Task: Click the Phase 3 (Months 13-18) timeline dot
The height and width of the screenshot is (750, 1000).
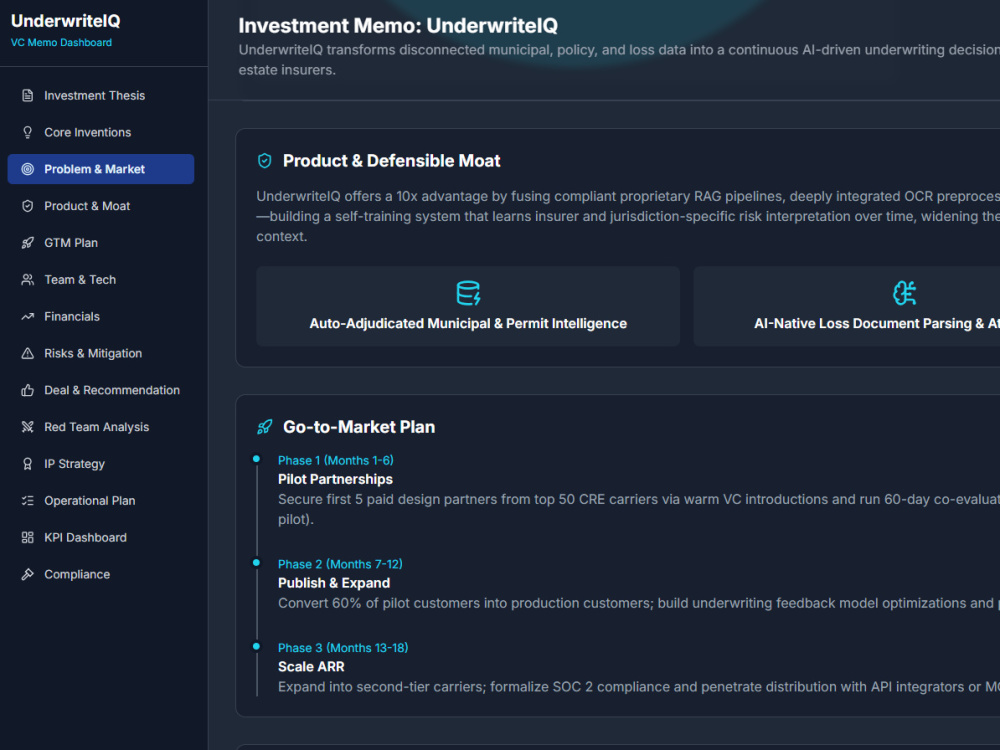Action: point(256,647)
